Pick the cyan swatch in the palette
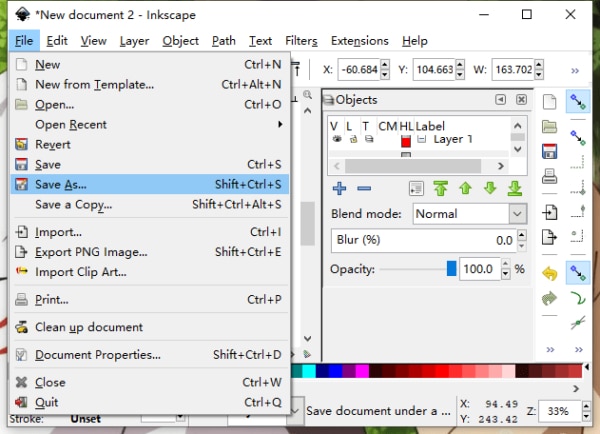The height and width of the screenshot is (434, 600). (x=309, y=371)
